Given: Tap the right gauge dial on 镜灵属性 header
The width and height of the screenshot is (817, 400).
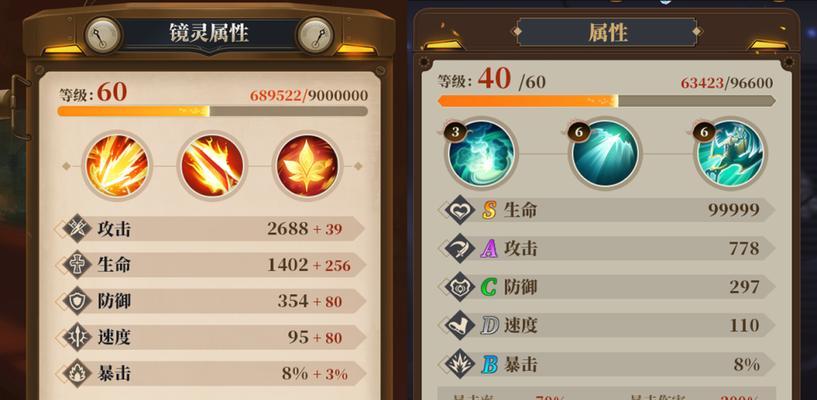Looking at the screenshot, I should pos(315,35).
